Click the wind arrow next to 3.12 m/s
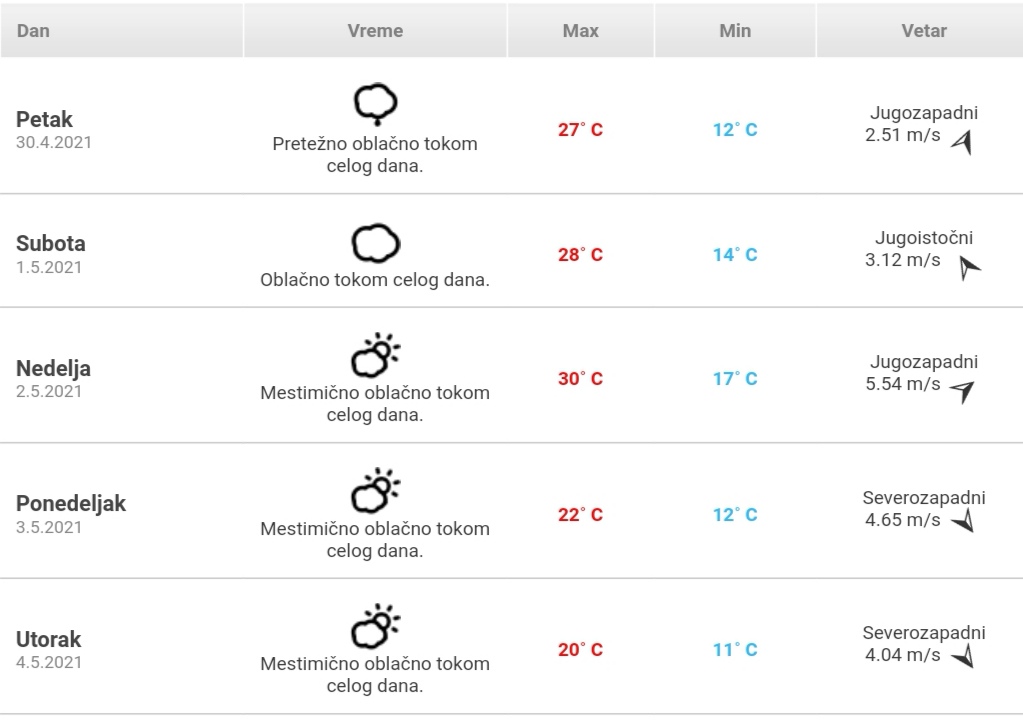The height and width of the screenshot is (722, 1023). 970,267
